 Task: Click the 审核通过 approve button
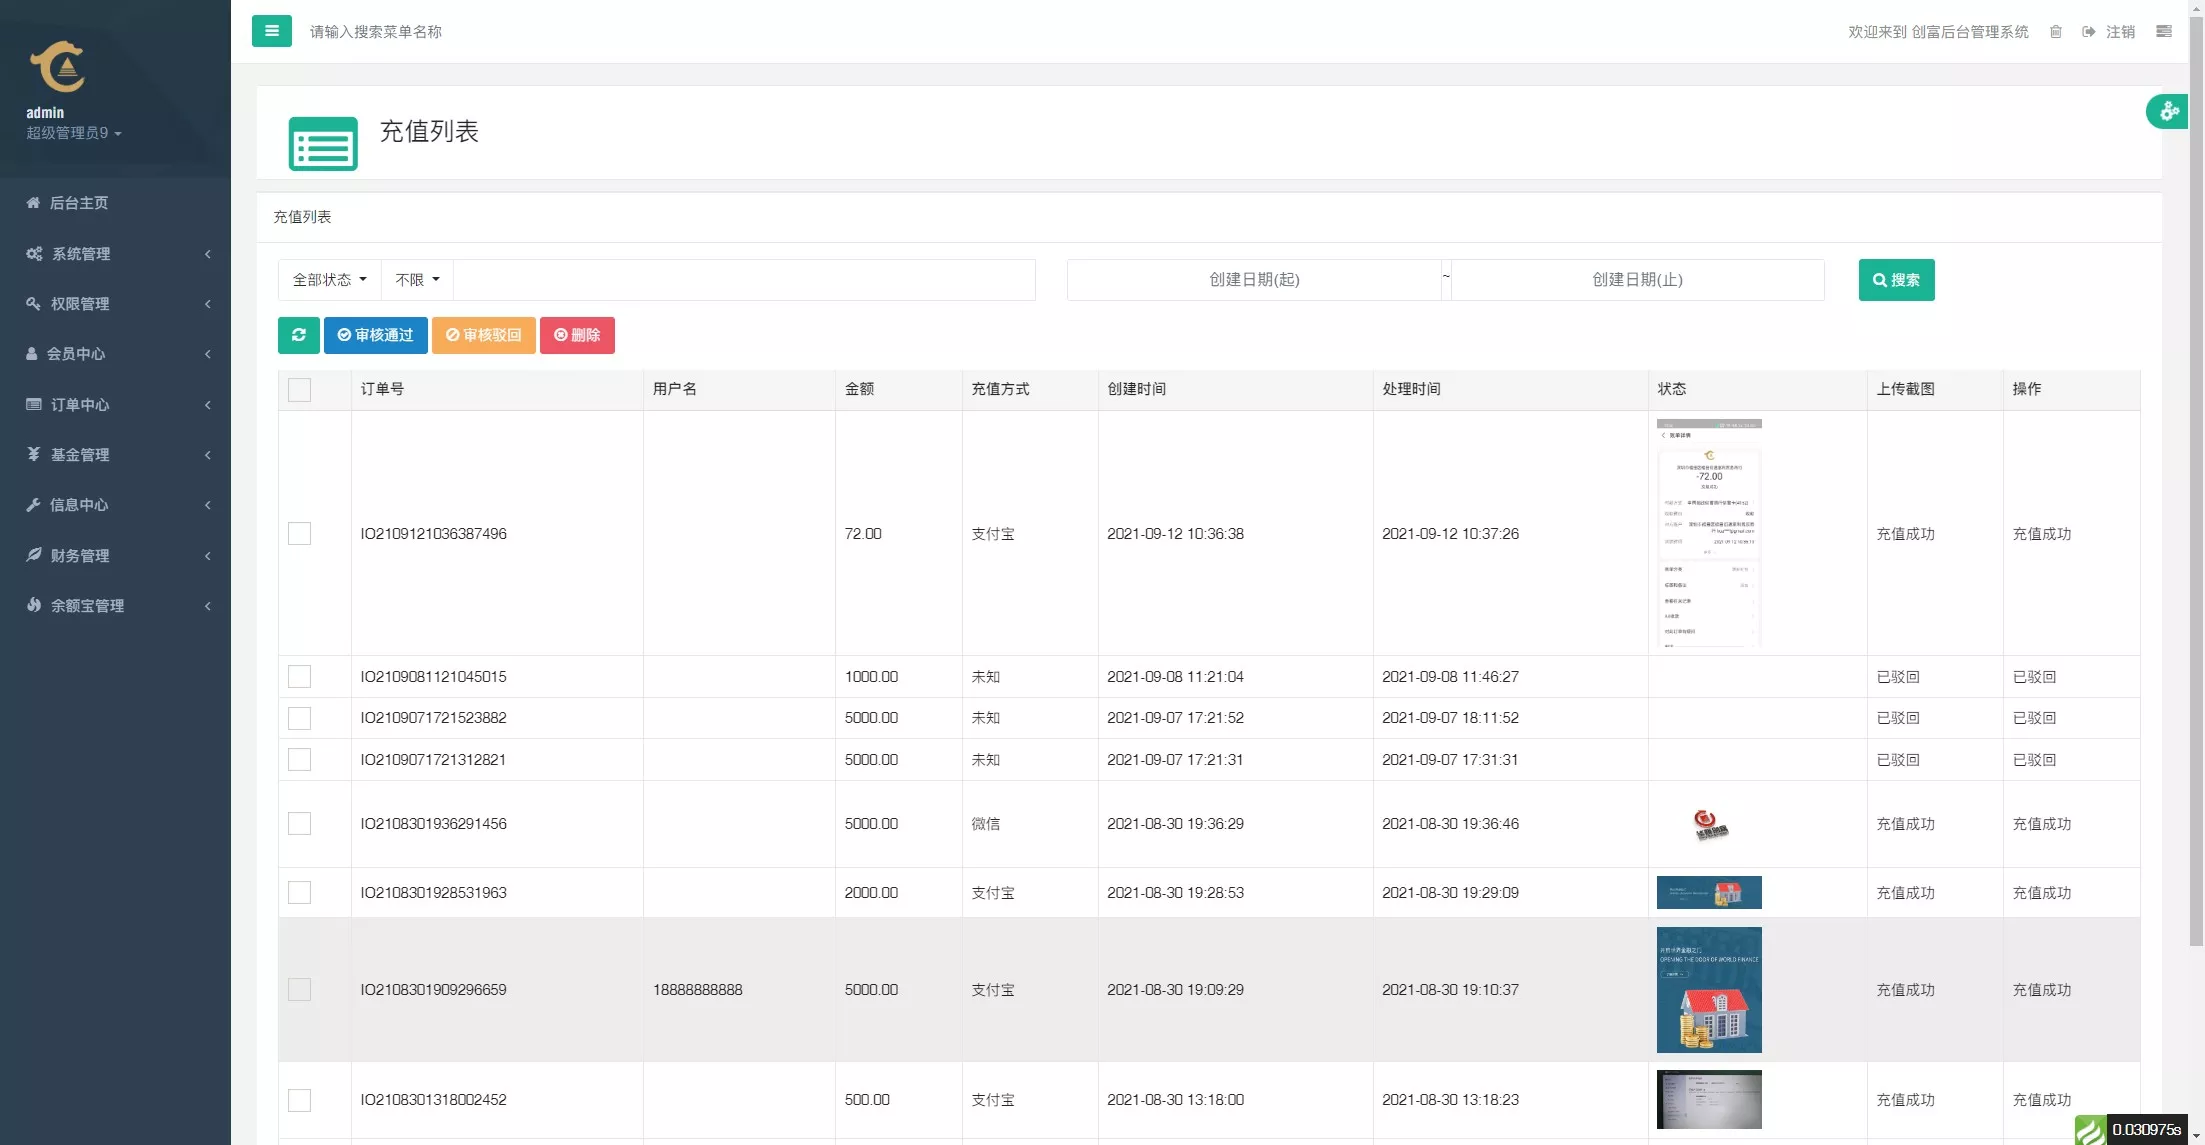[375, 335]
